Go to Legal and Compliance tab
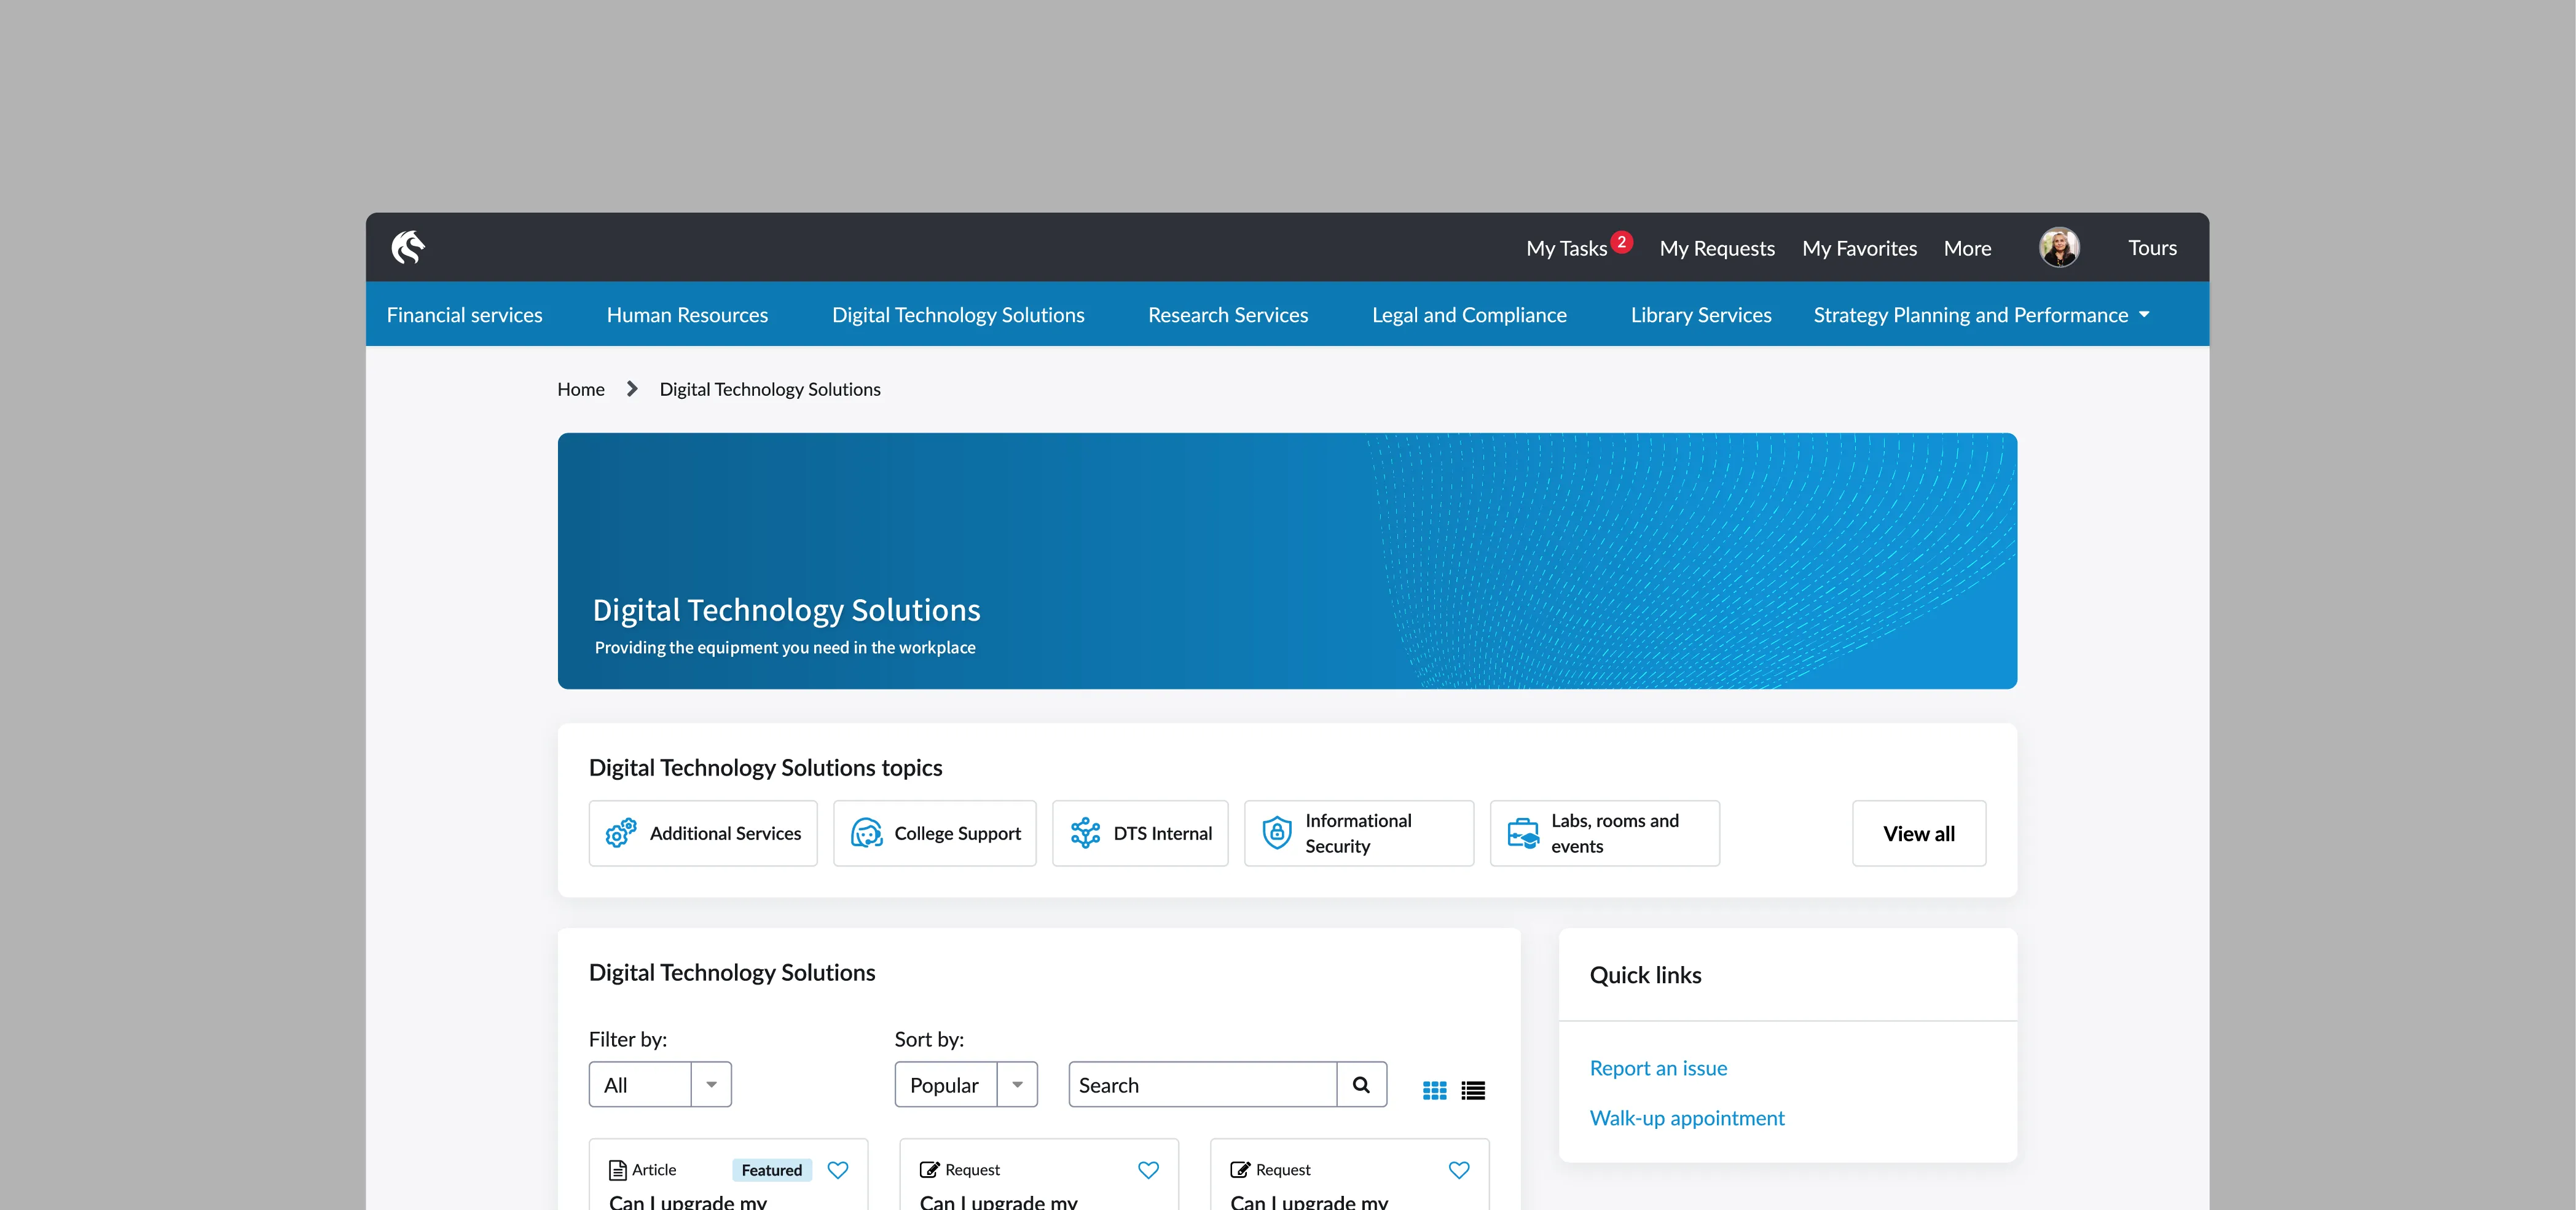Viewport: 2576px width, 1210px height. coord(1469,315)
